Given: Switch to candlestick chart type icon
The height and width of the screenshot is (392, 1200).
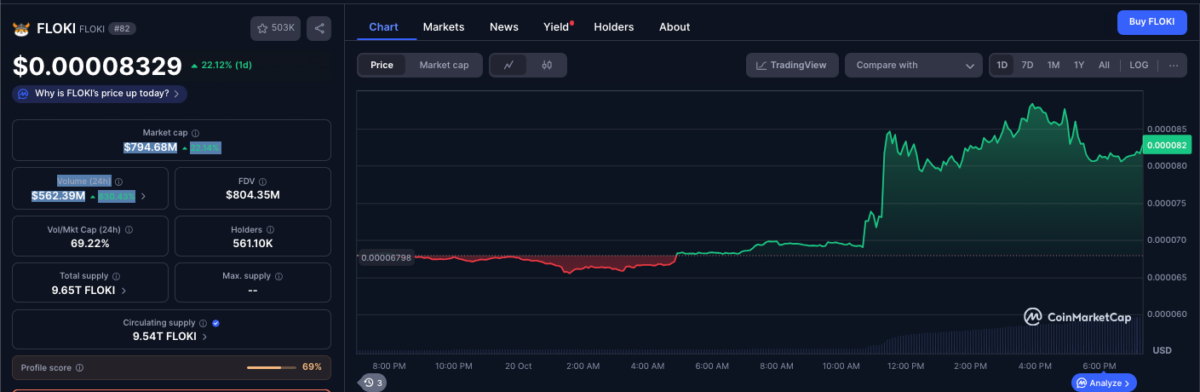Looking at the screenshot, I should tap(547, 65).
